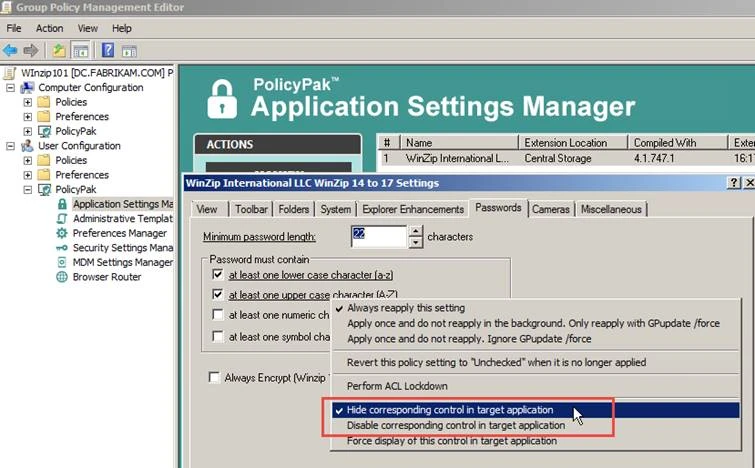Click the Back arrow toolbar icon
Image resolution: width=755 pixels, height=468 pixels.
coord(11,50)
